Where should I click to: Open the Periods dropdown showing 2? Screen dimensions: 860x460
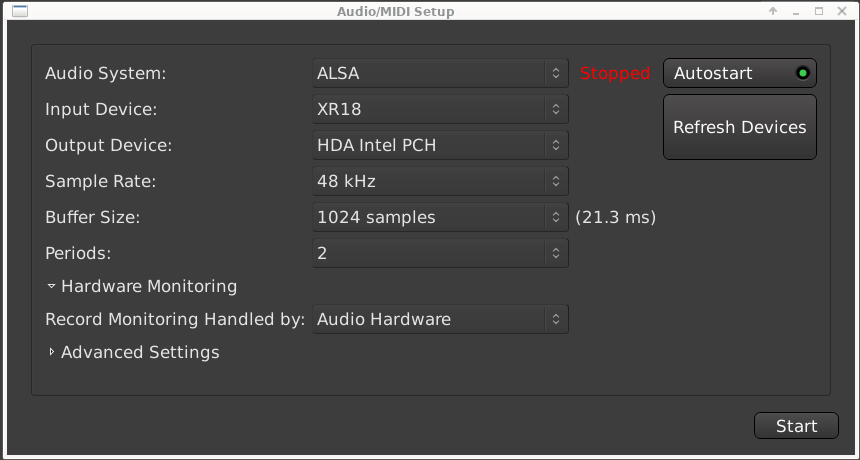pyautogui.click(x=441, y=253)
